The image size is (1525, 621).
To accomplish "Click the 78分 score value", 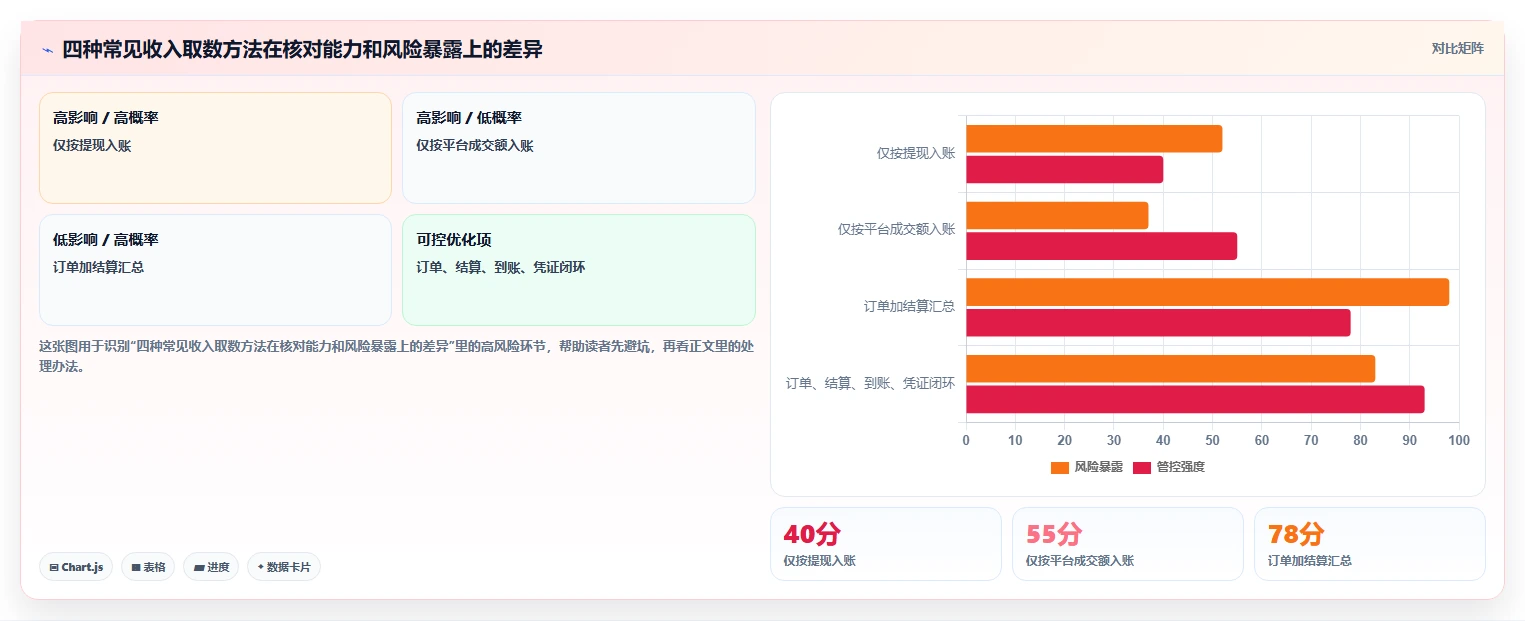I will point(1296,534).
